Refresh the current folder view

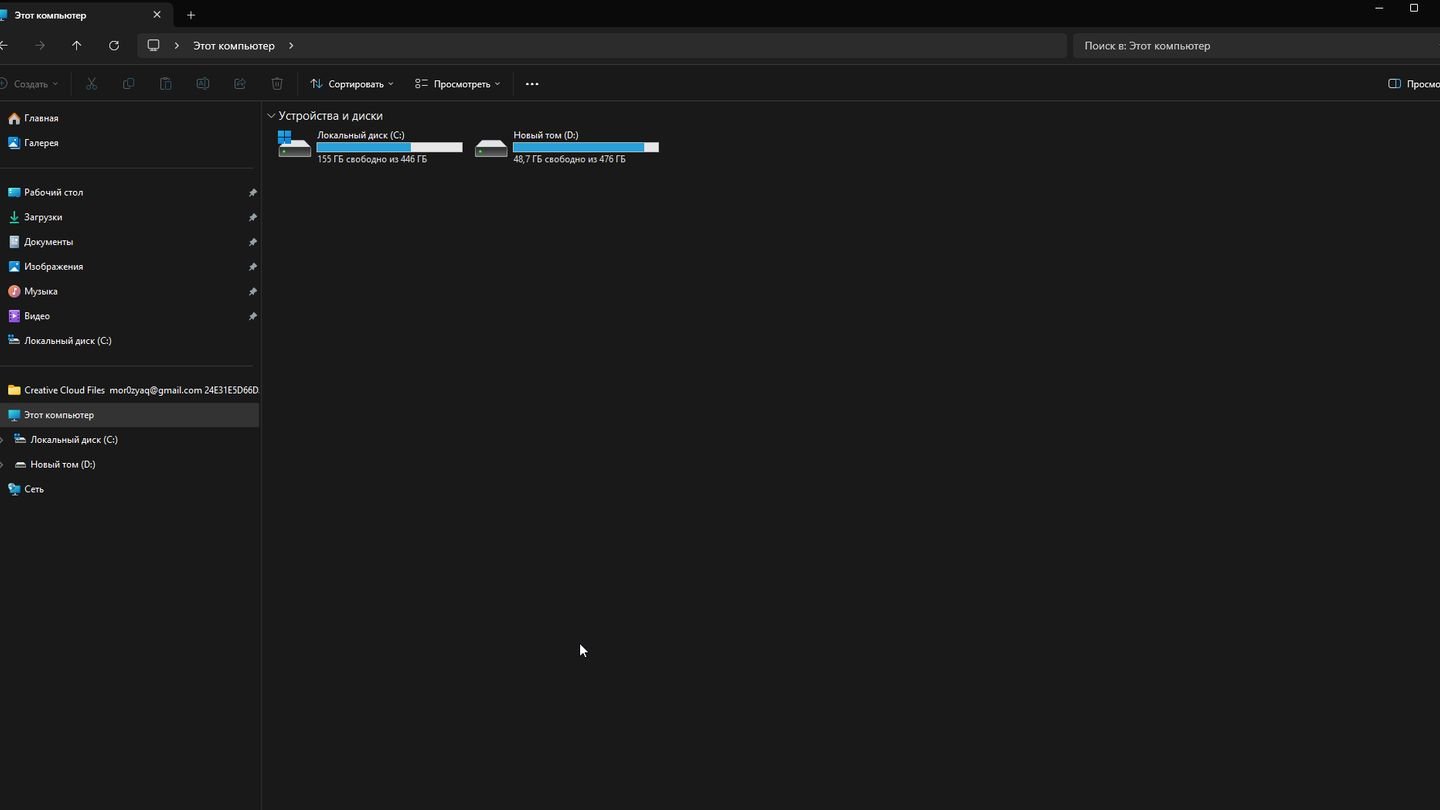[x=114, y=46]
